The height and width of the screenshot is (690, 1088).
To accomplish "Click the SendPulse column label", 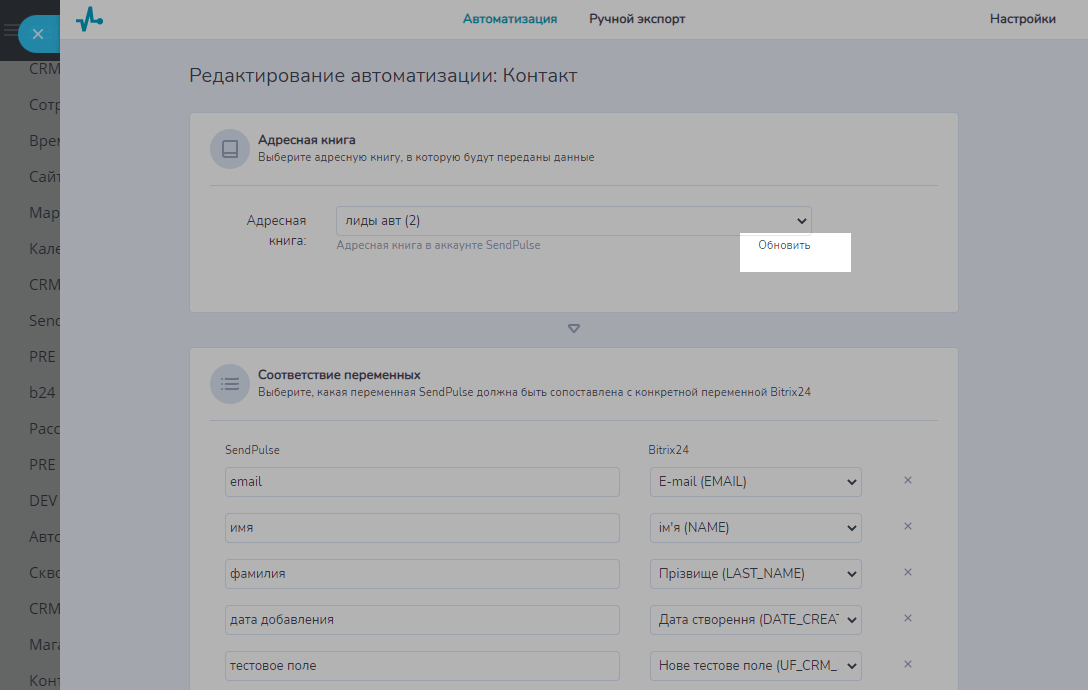I will (252, 450).
